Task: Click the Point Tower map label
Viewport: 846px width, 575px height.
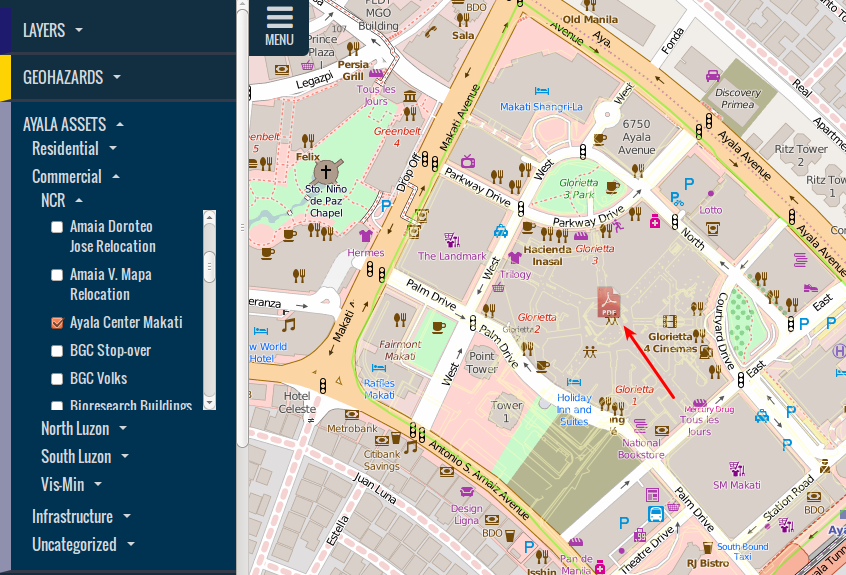Action: [x=482, y=362]
